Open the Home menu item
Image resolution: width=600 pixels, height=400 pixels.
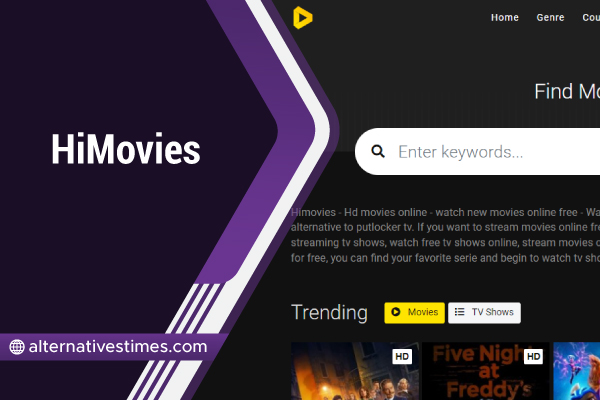505,18
